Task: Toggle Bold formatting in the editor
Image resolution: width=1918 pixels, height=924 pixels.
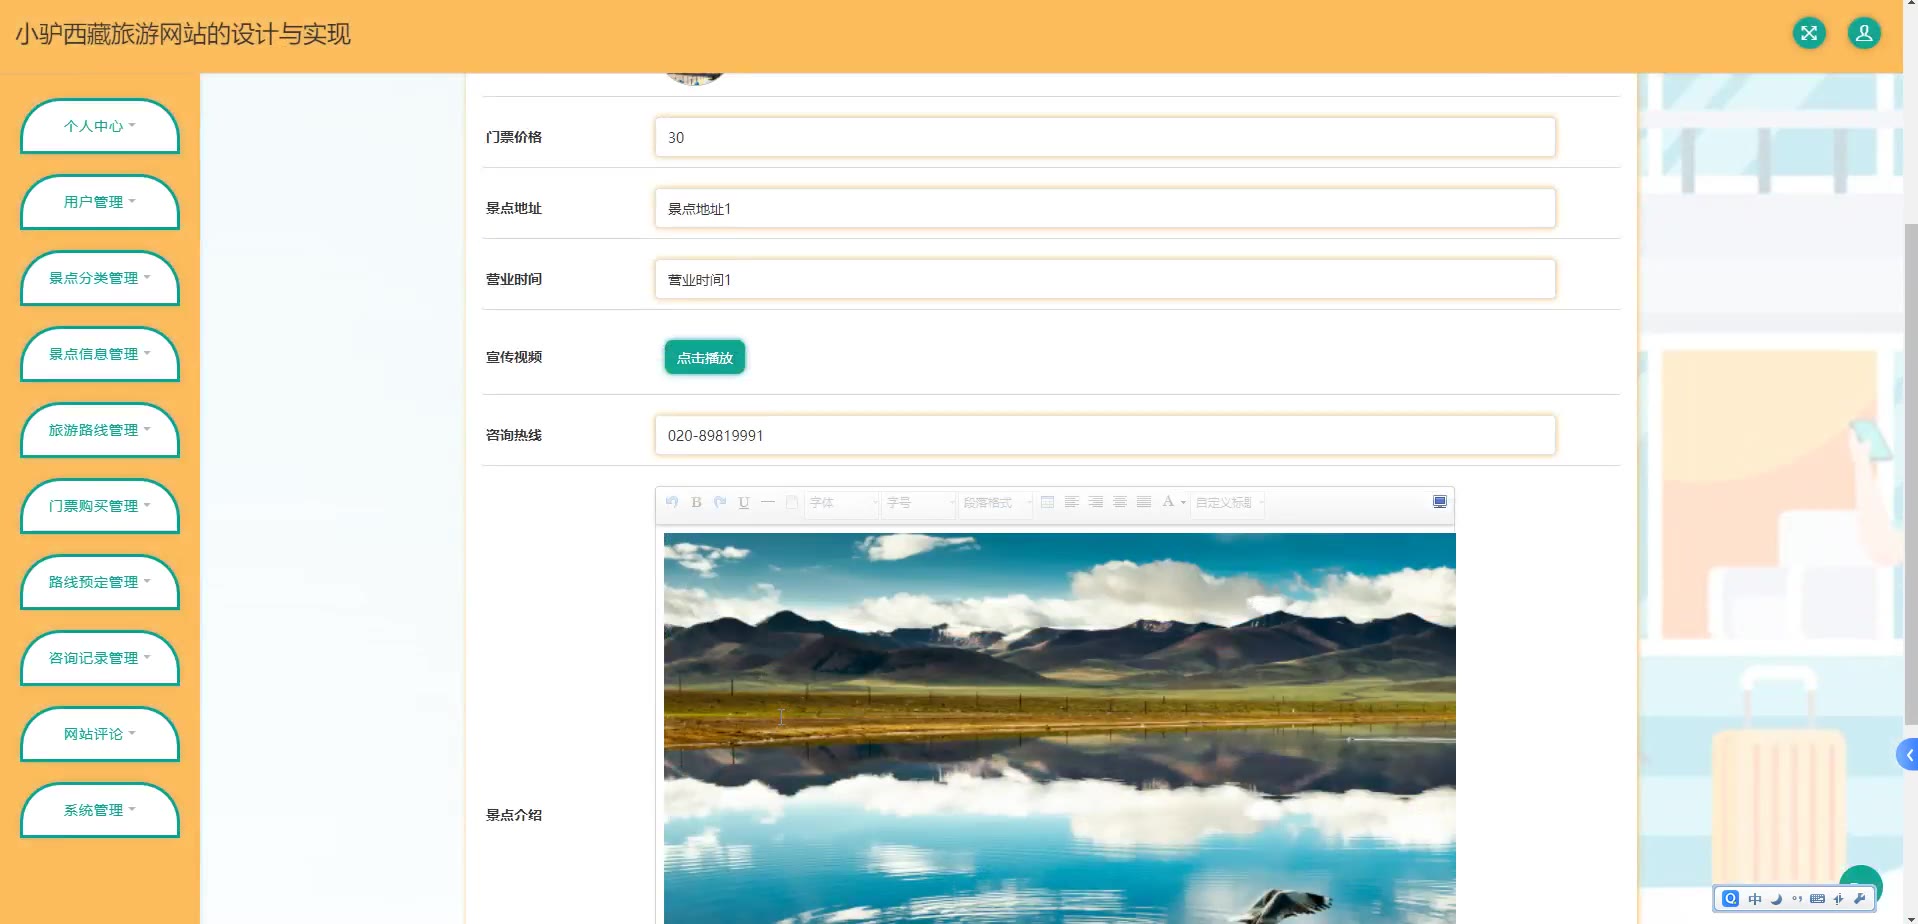Action: pos(696,502)
